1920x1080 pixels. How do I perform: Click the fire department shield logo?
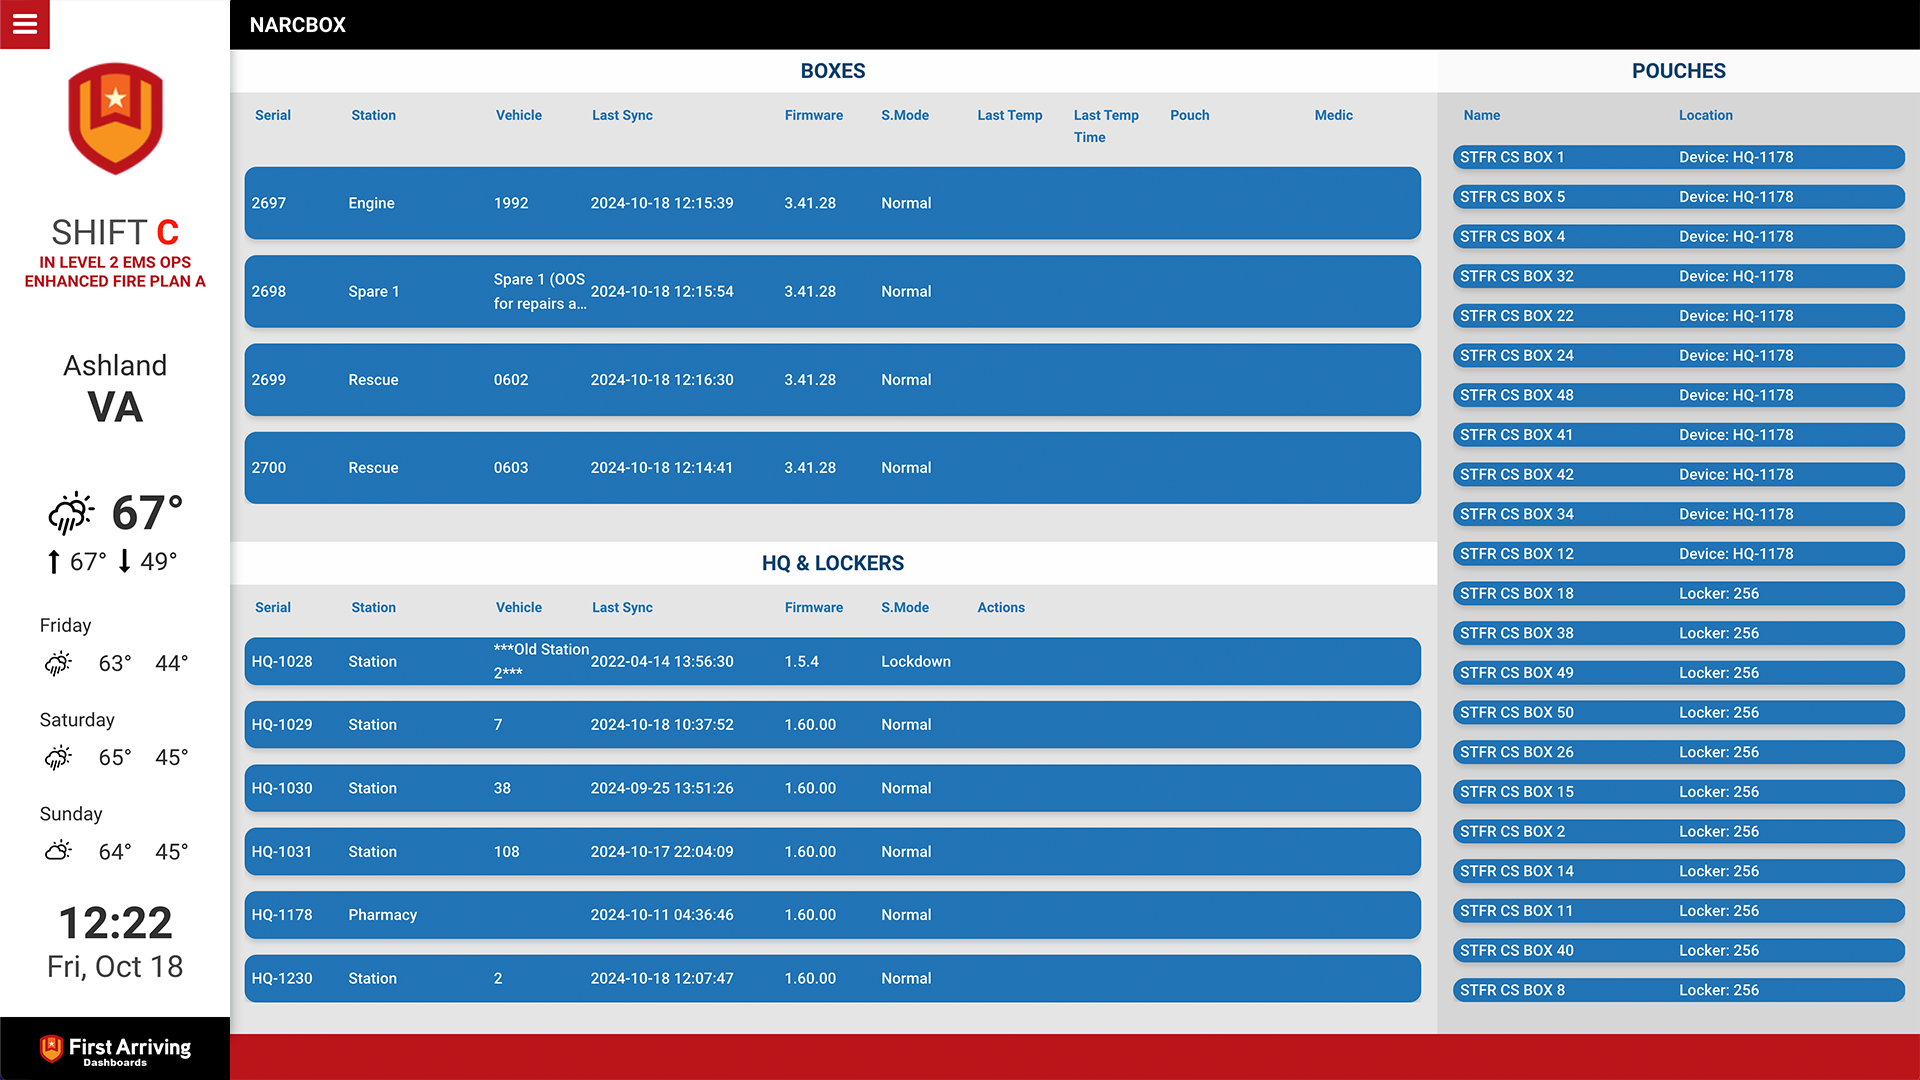pos(115,118)
